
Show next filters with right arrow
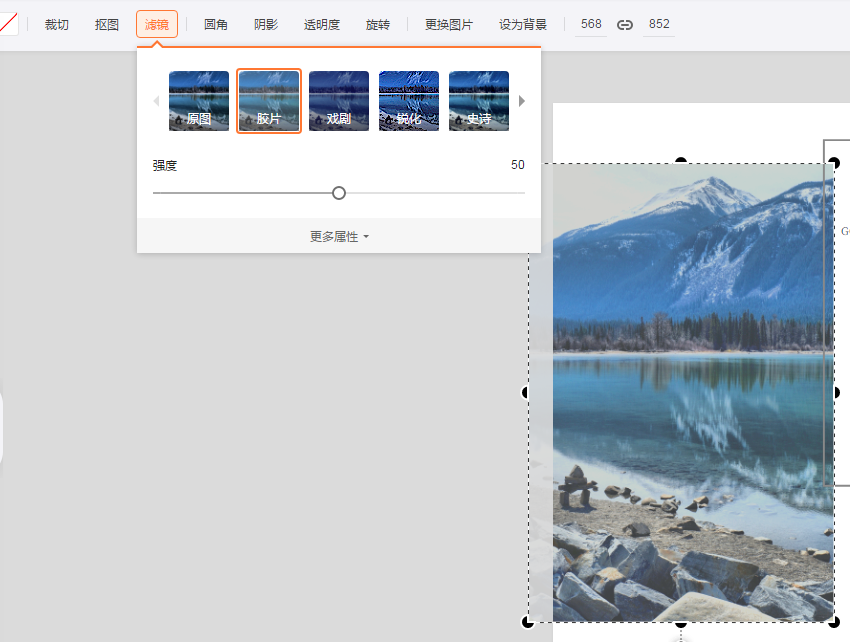coord(522,101)
